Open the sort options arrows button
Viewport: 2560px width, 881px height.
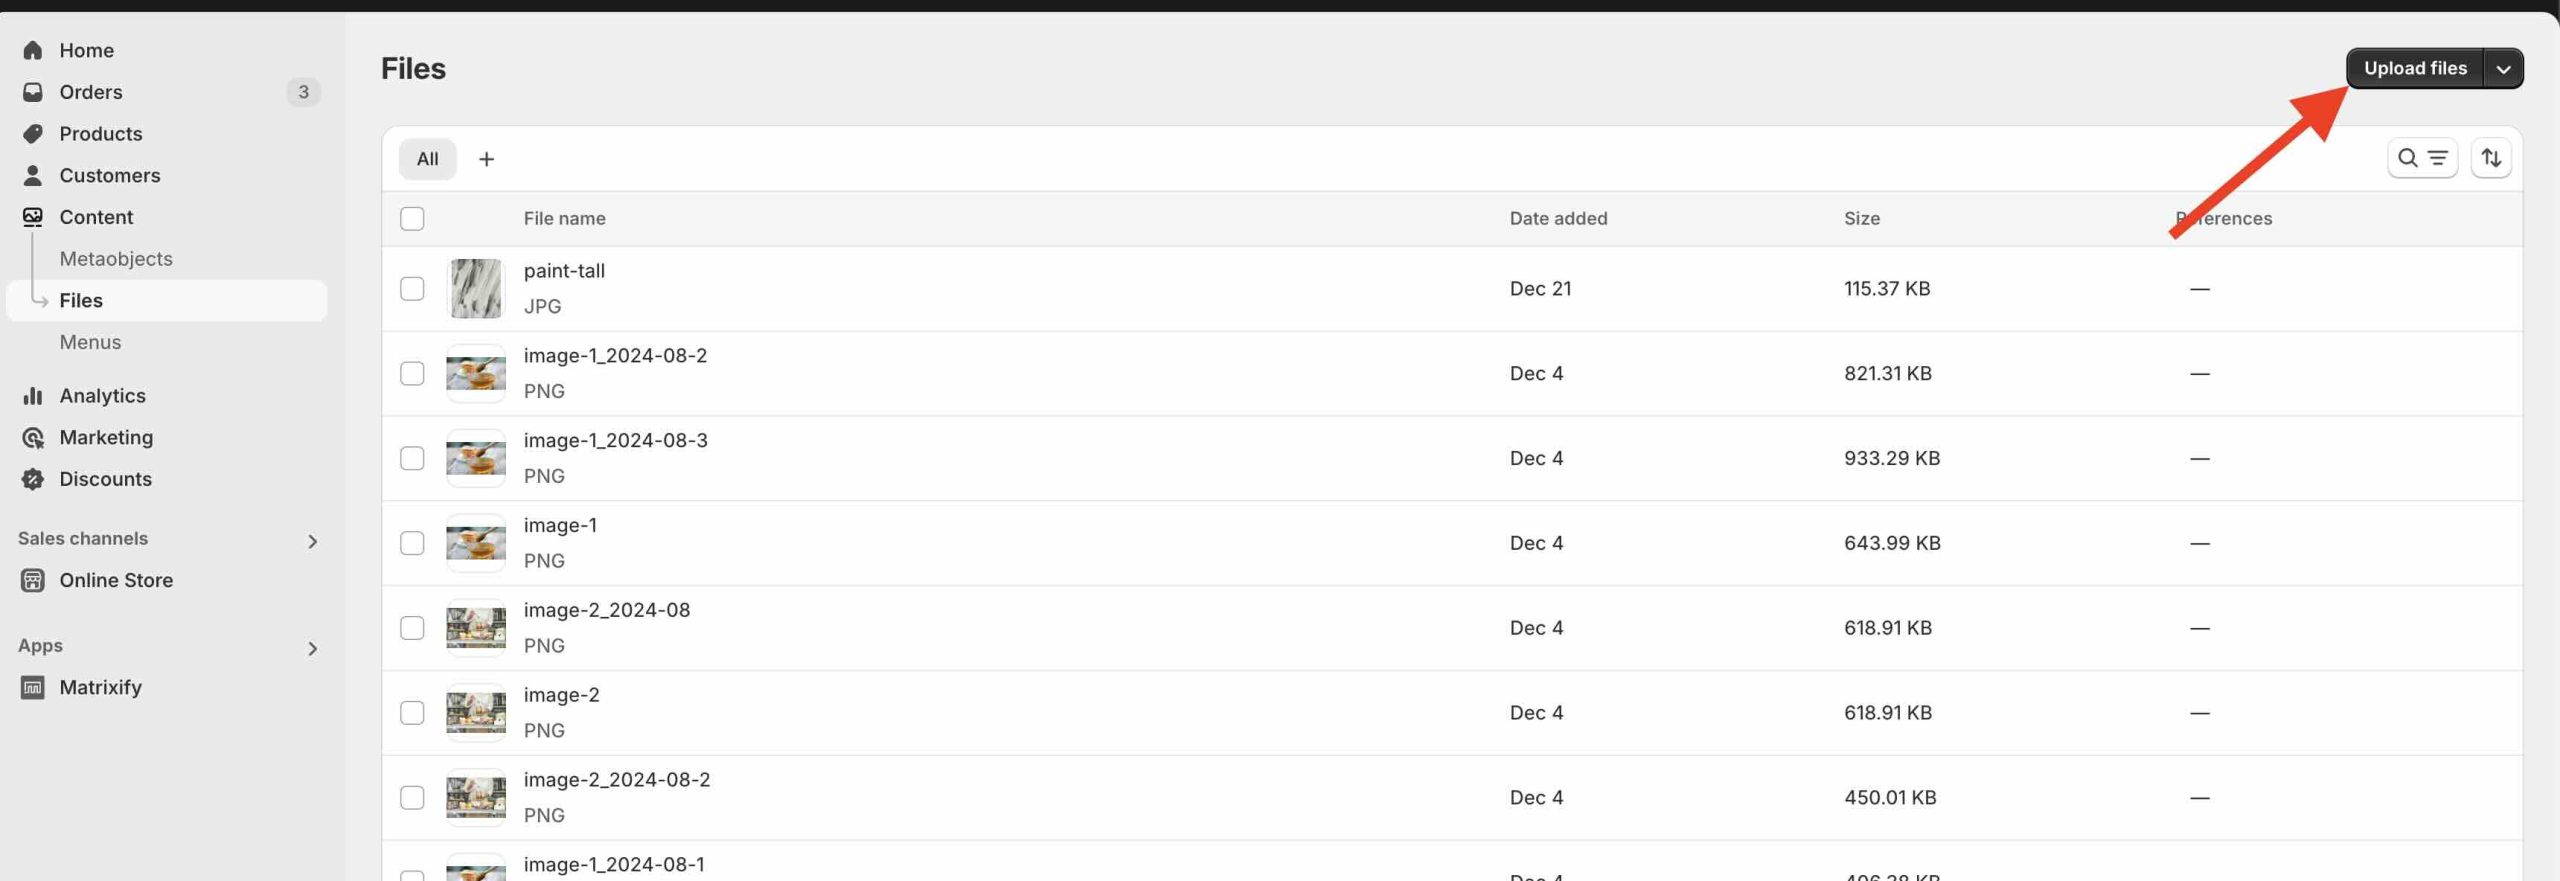click(2490, 158)
